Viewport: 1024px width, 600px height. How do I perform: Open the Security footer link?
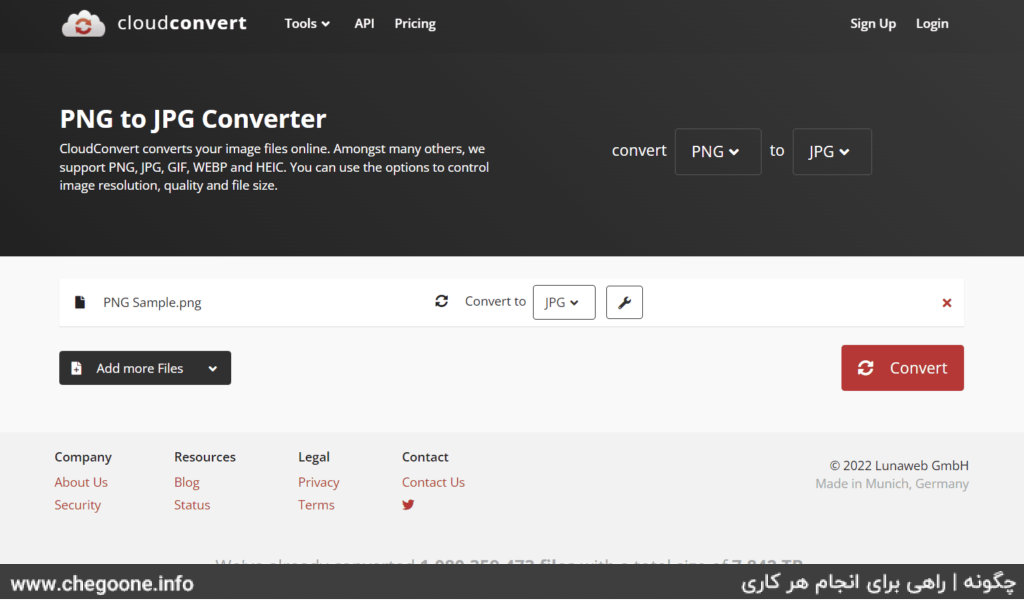coord(78,505)
